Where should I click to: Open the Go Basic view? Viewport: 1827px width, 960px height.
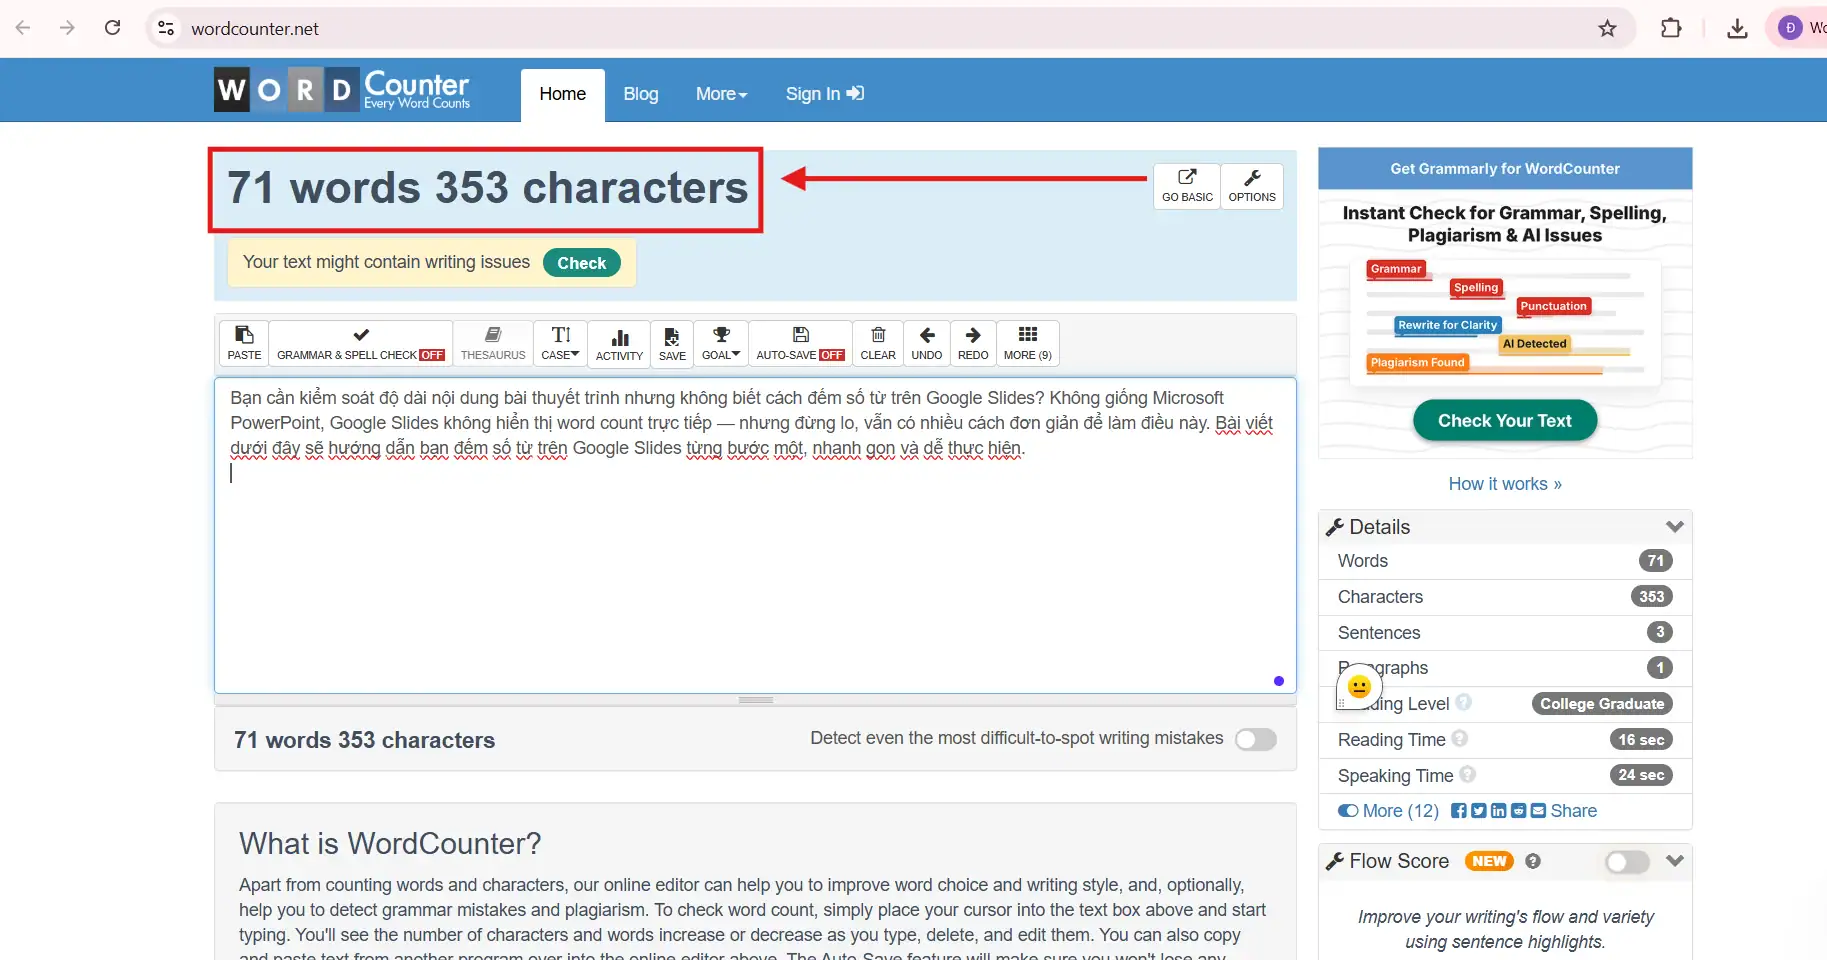tap(1187, 186)
